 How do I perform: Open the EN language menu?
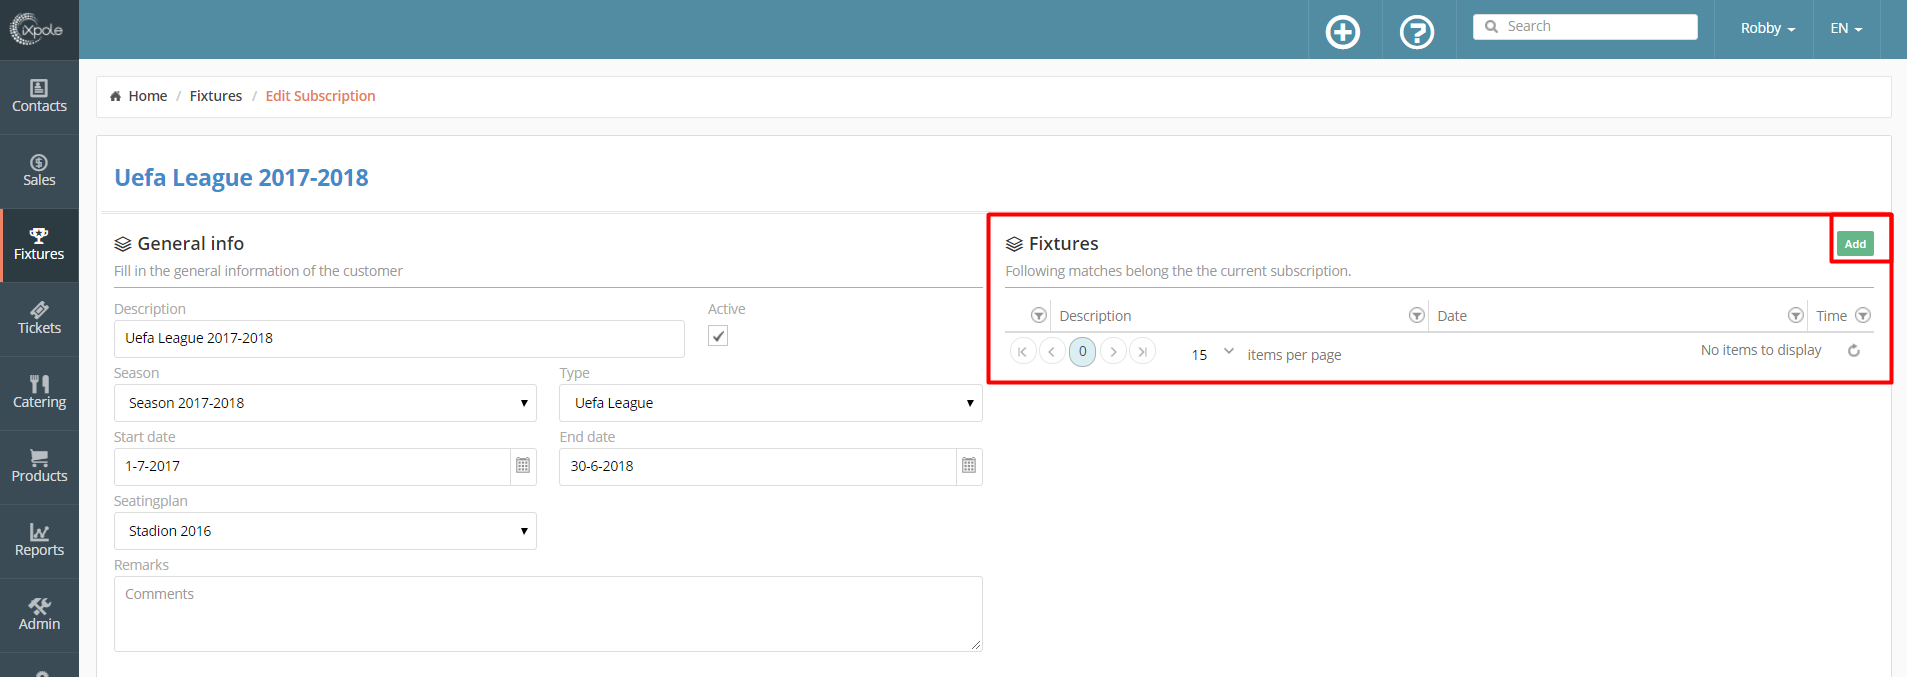tap(1846, 28)
